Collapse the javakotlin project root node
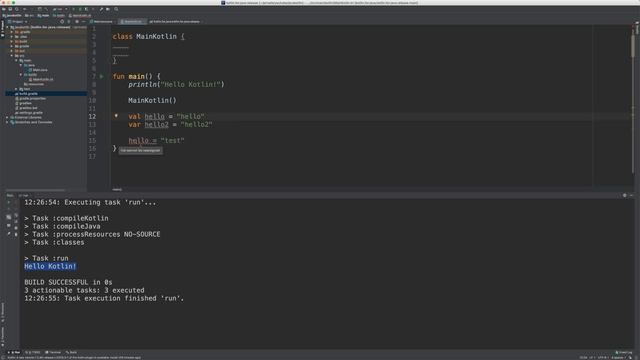 click(x=7, y=27)
